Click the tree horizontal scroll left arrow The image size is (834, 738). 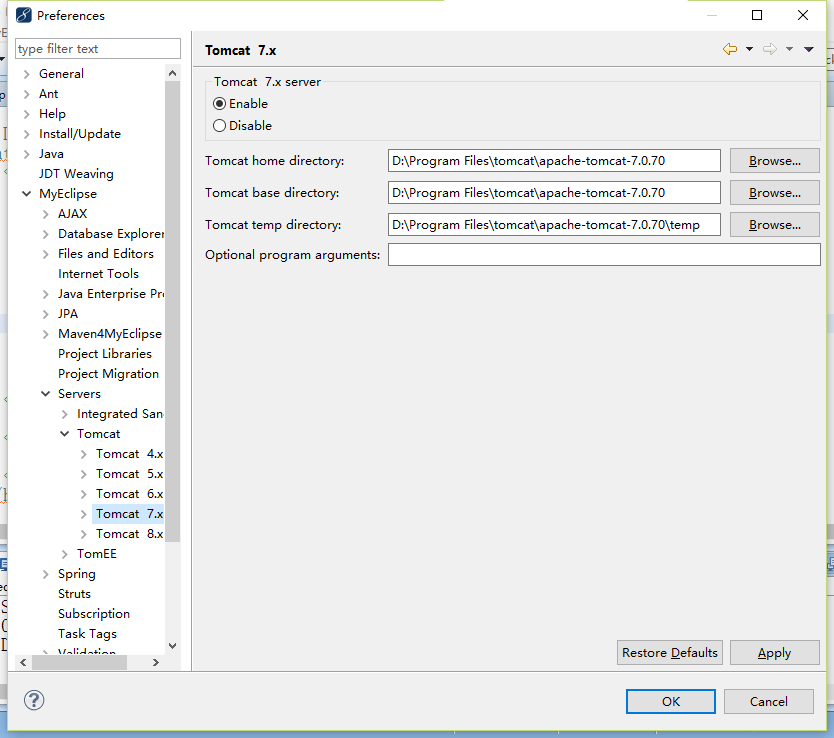[x=23, y=662]
